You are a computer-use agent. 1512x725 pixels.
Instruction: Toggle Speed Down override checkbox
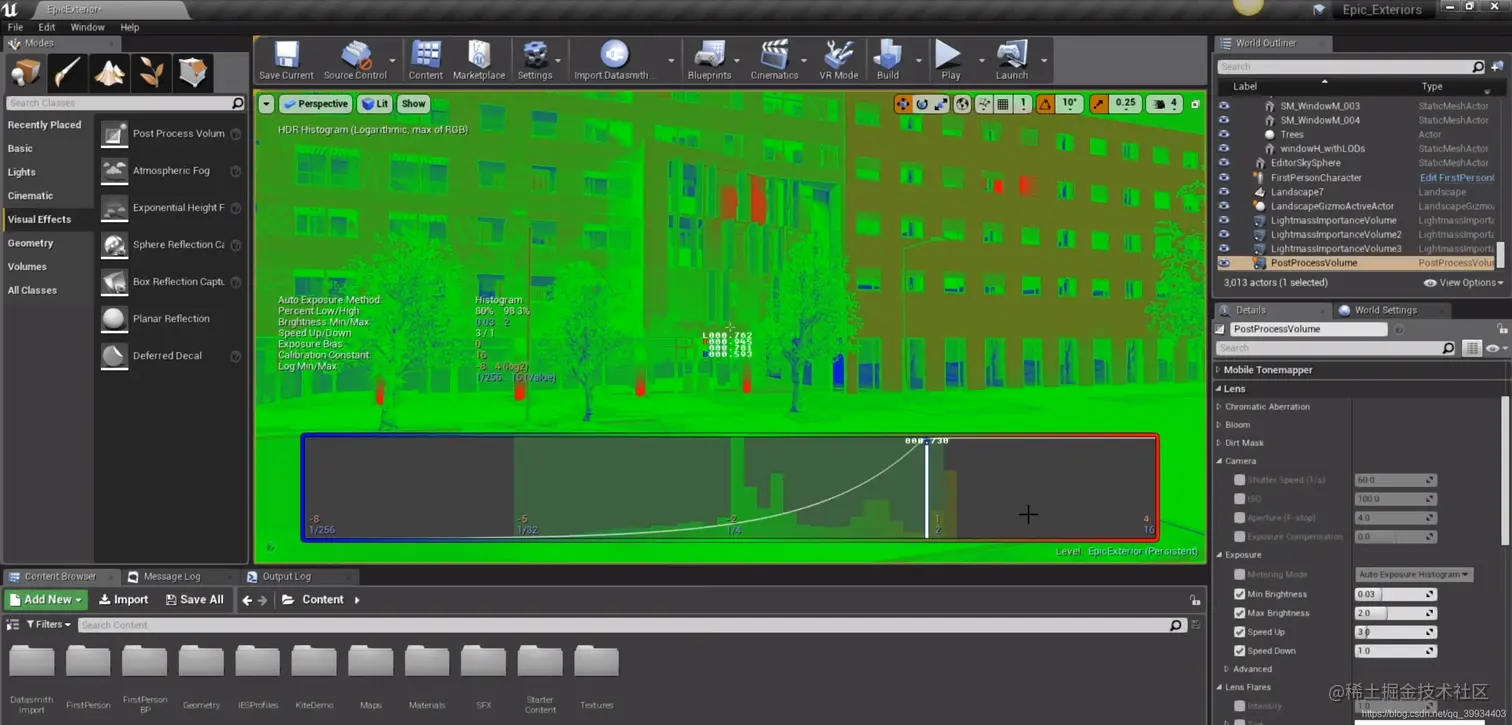pos(1240,651)
